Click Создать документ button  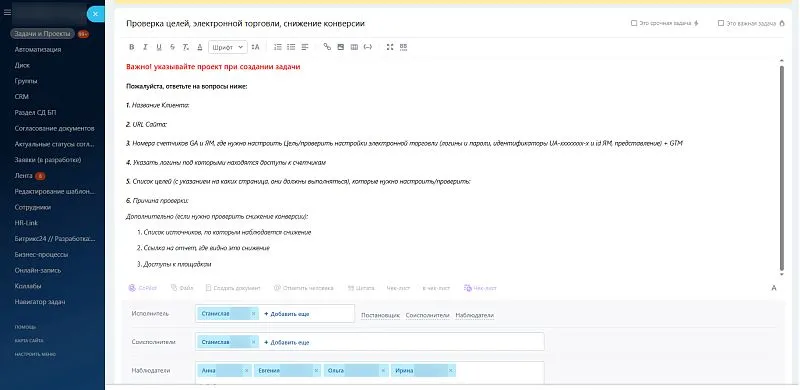pyautogui.click(x=233, y=288)
